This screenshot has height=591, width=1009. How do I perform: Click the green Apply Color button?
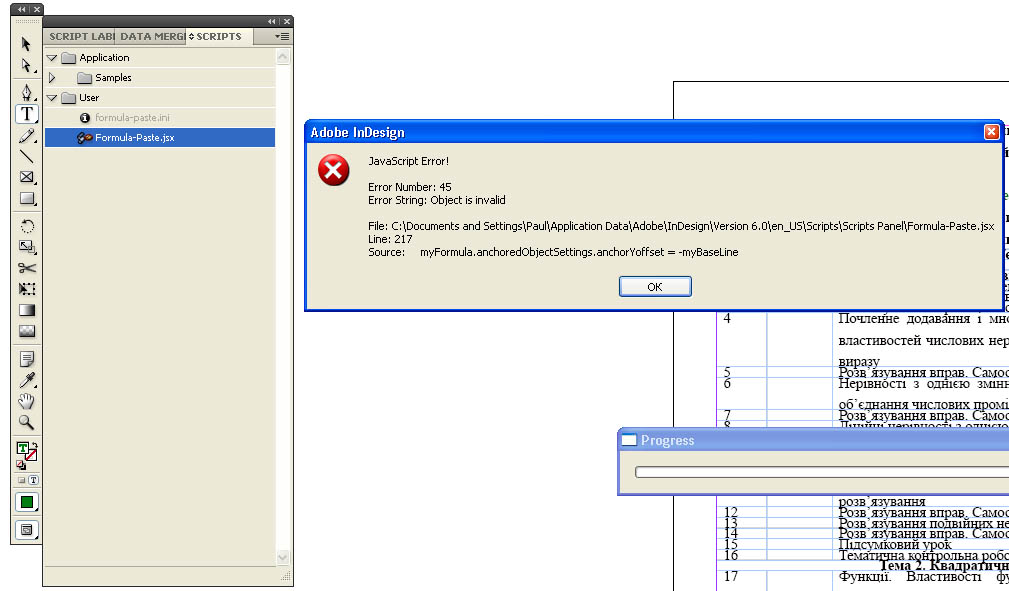[26, 502]
